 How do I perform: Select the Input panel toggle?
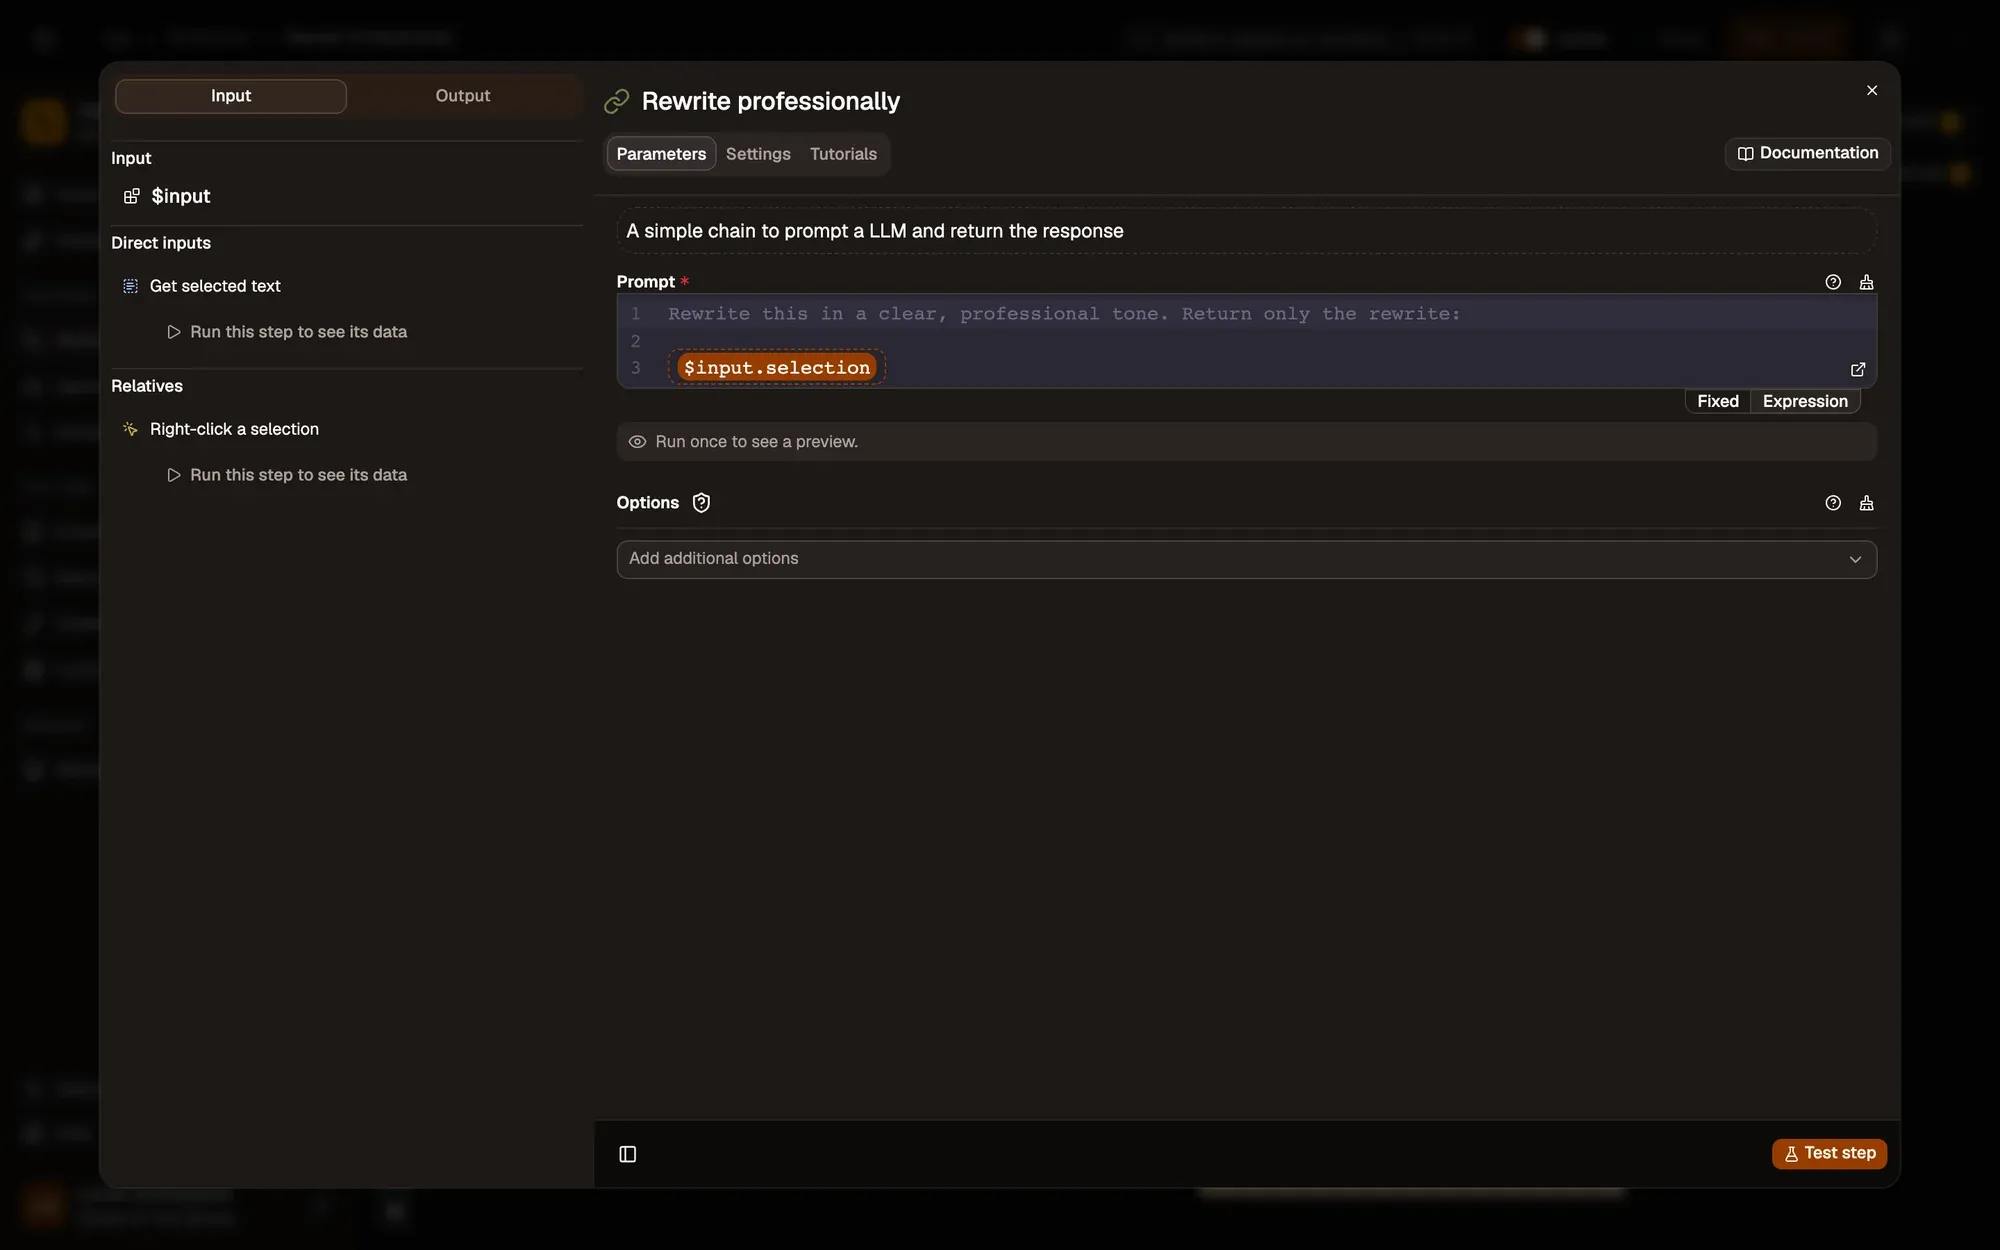click(x=231, y=96)
